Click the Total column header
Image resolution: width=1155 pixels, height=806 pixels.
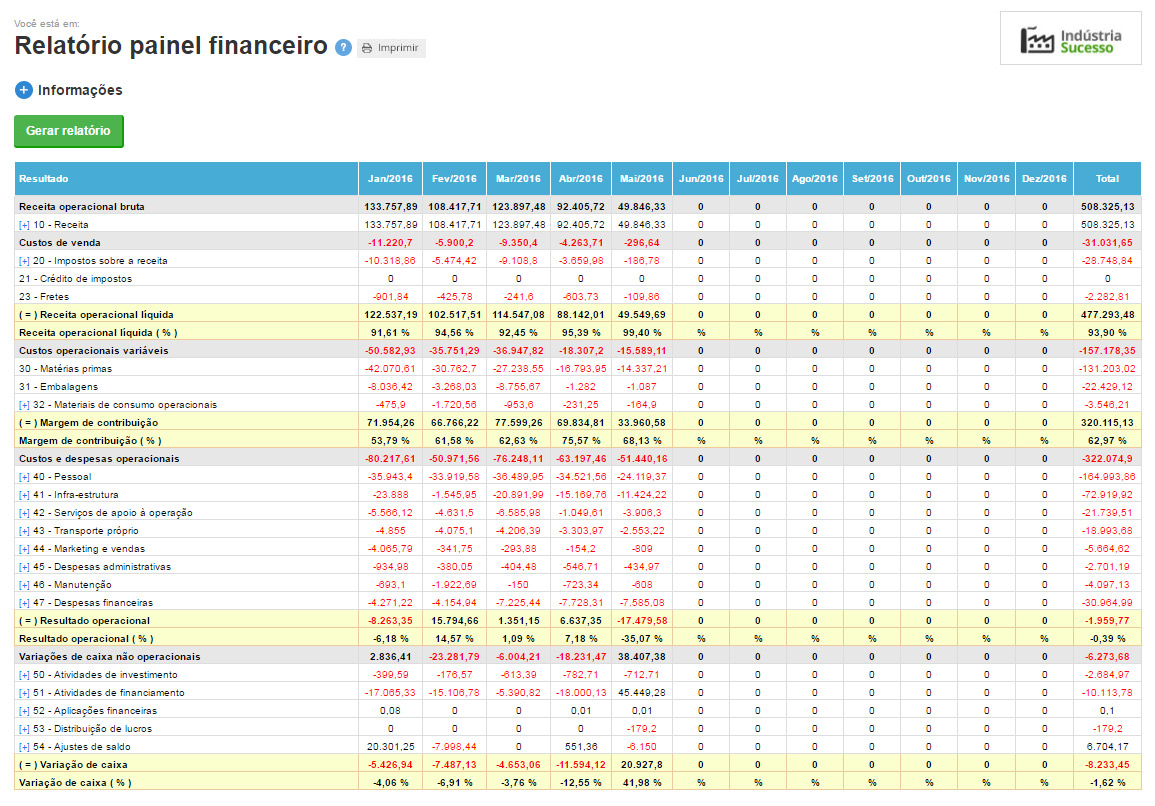tap(1107, 179)
